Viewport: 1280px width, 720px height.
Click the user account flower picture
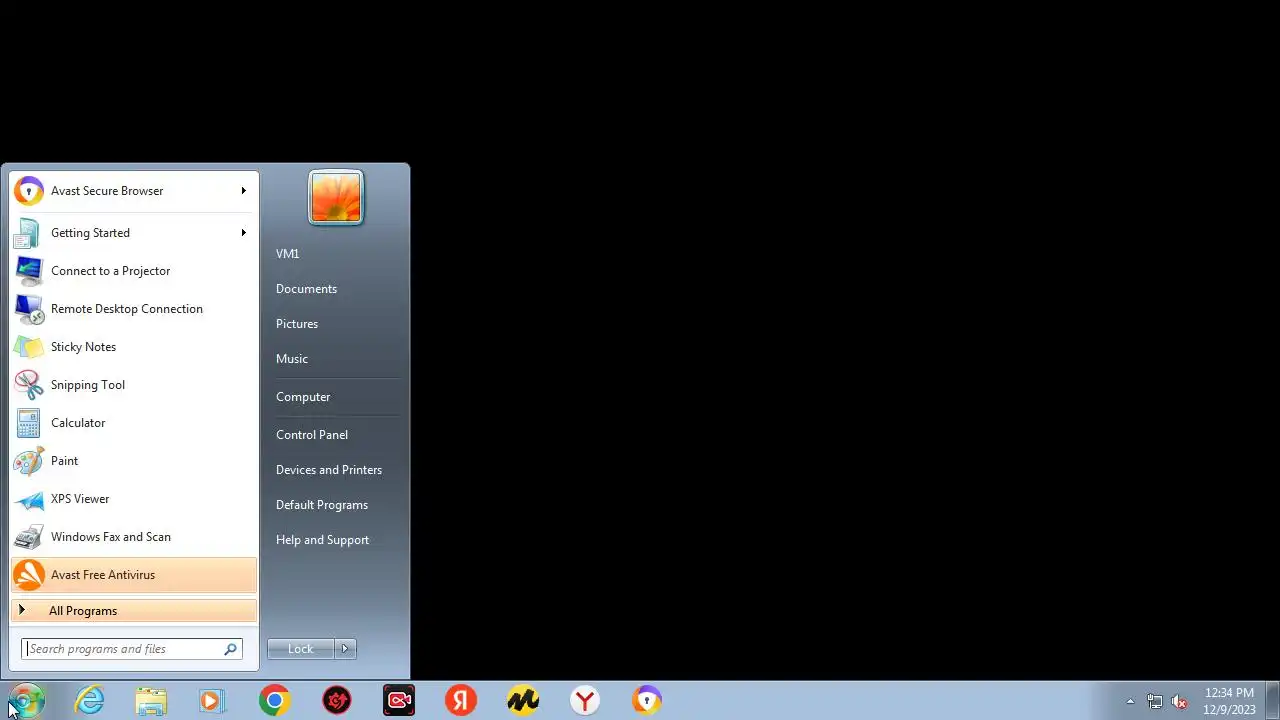336,197
